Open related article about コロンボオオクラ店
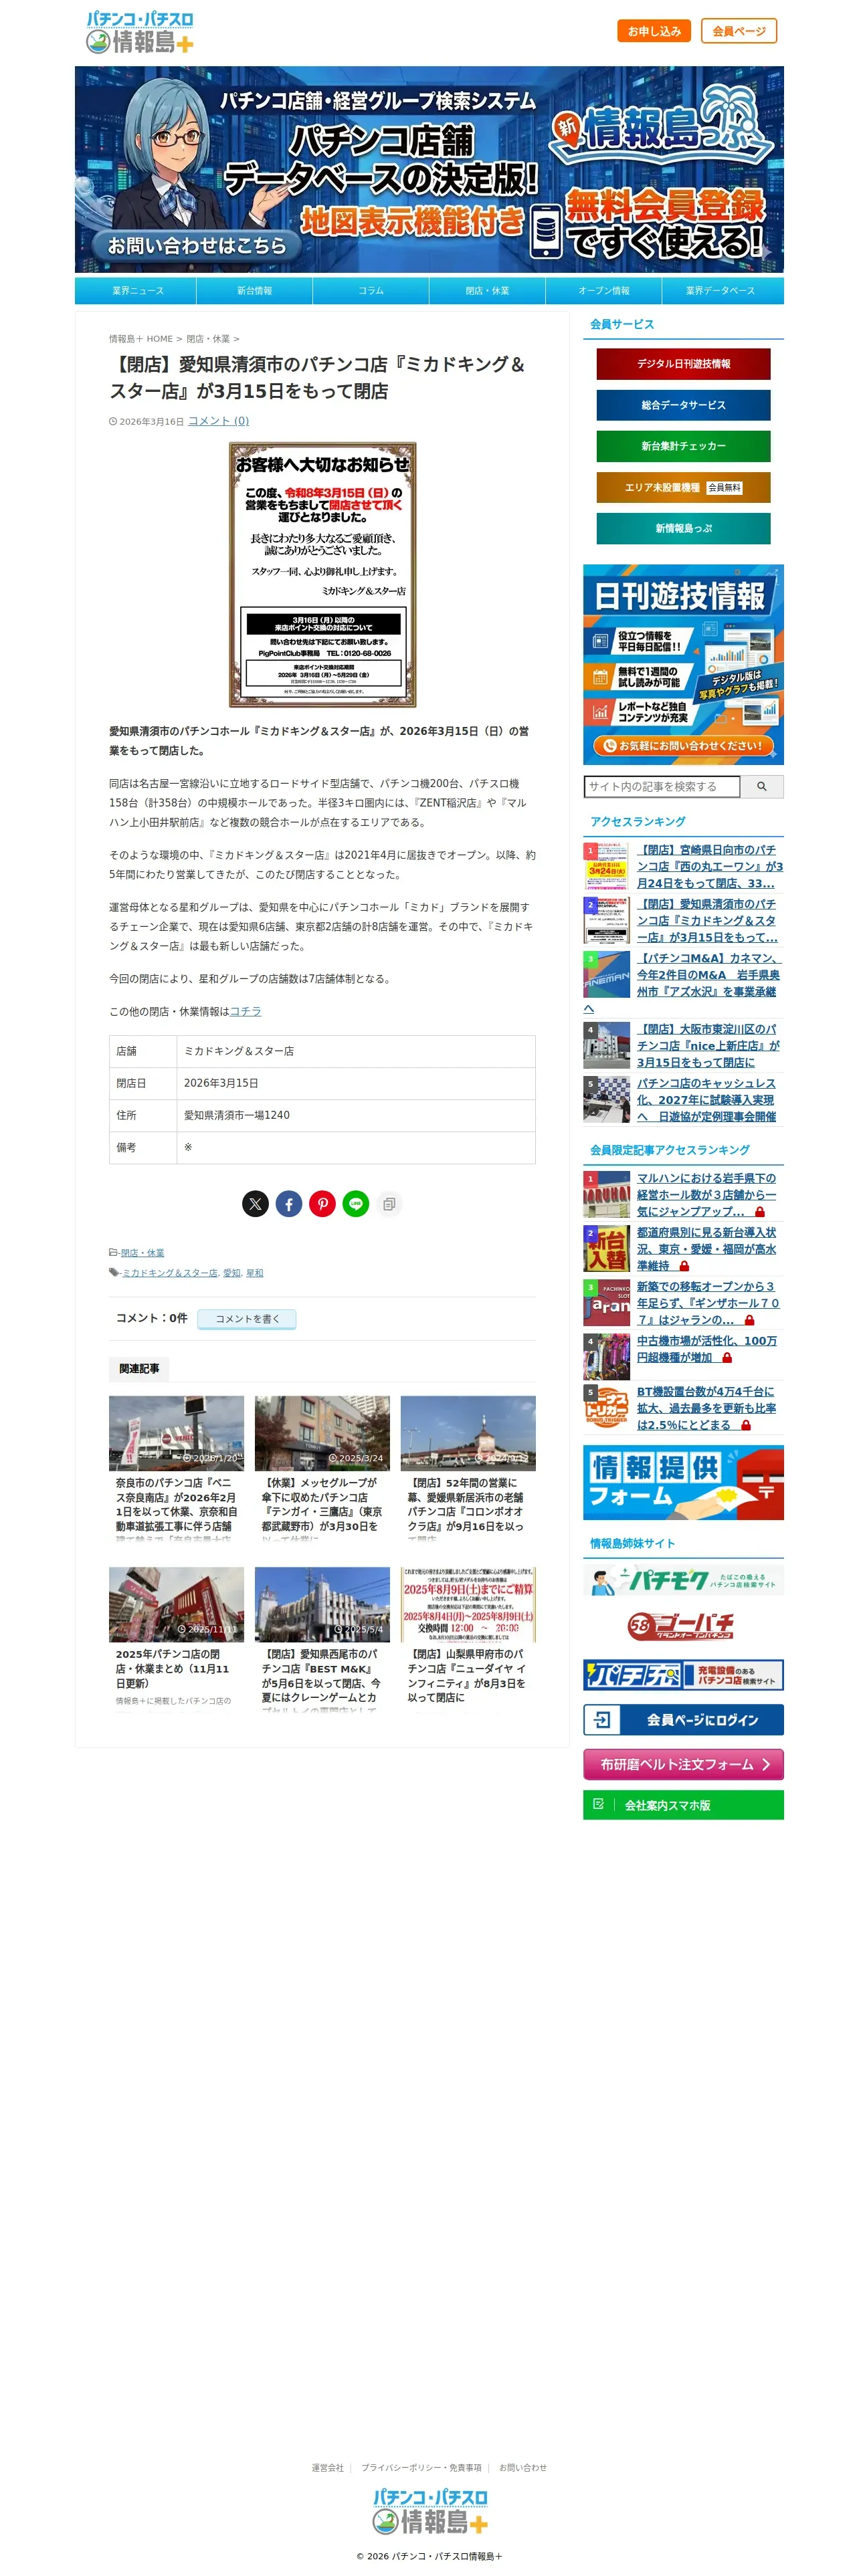Screen dimensions: 859x2576 click(x=468, y=1468)
